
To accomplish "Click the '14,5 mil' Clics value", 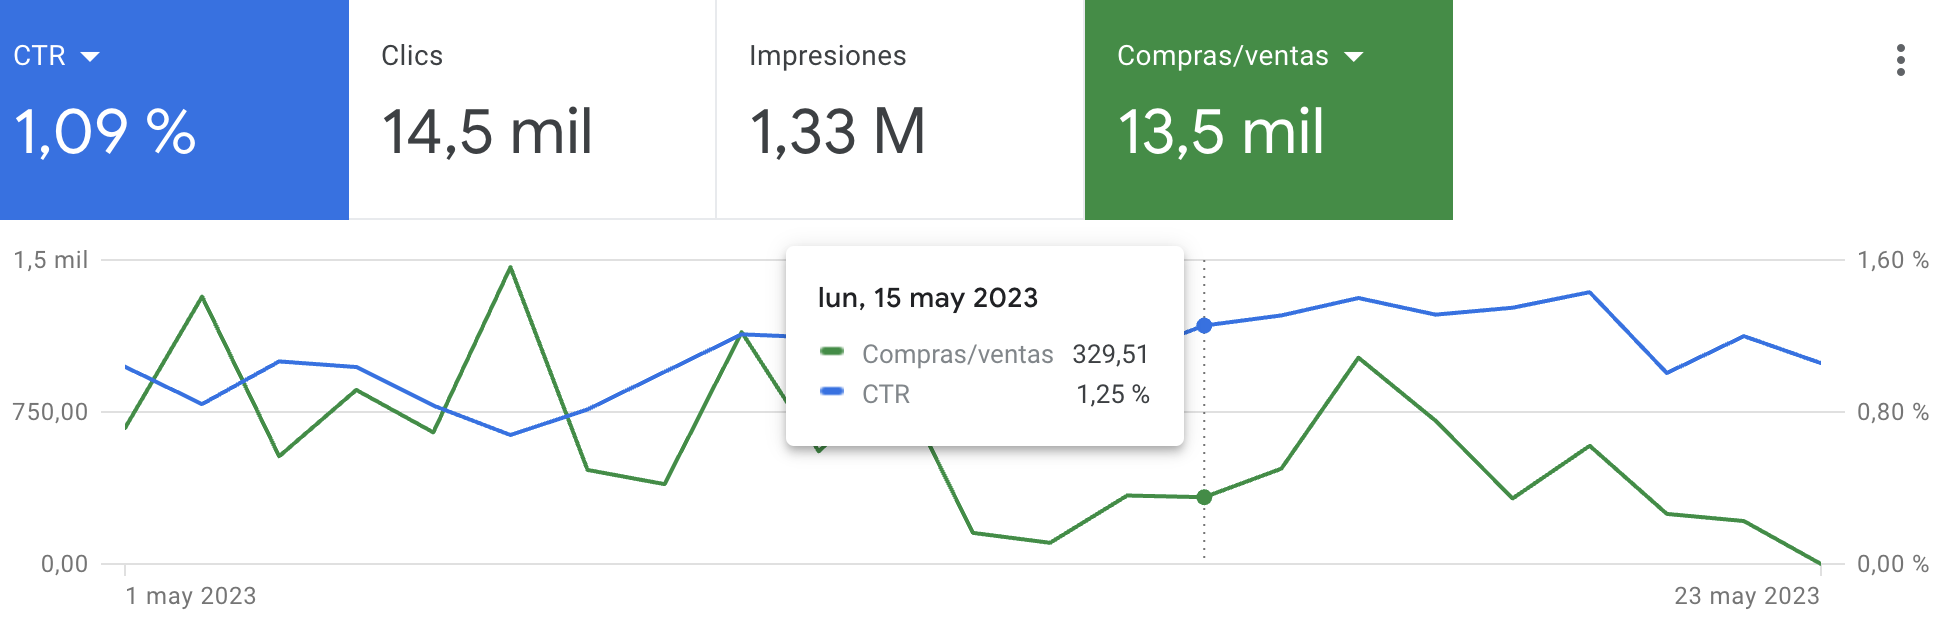I will (487, 132).
